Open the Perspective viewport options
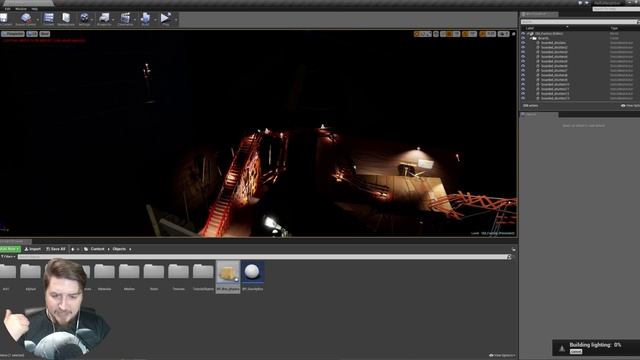 13,34
